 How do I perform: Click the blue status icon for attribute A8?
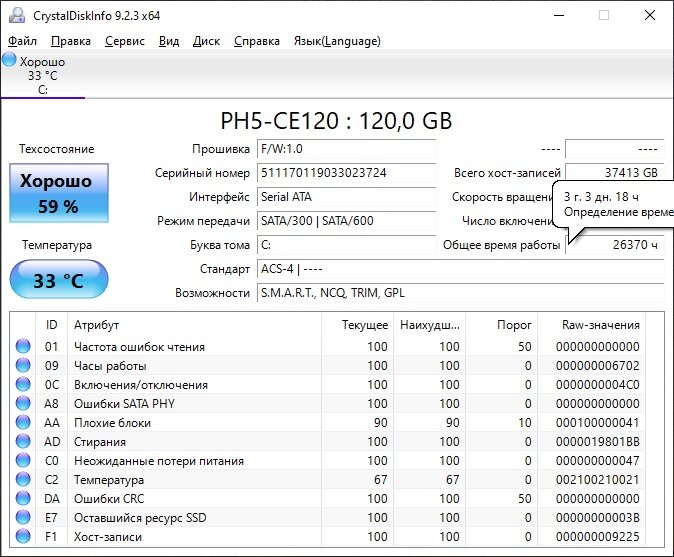click(x=23, y=403)
